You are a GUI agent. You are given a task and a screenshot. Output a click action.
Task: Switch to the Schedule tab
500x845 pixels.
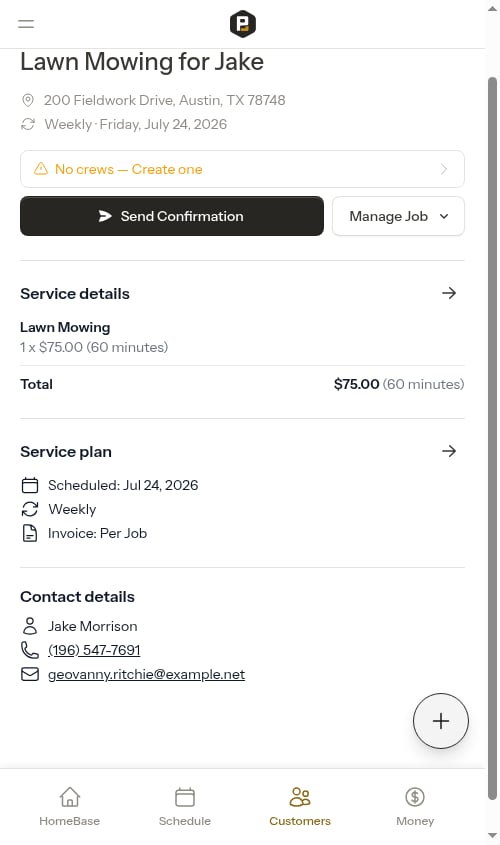[185, 806]
